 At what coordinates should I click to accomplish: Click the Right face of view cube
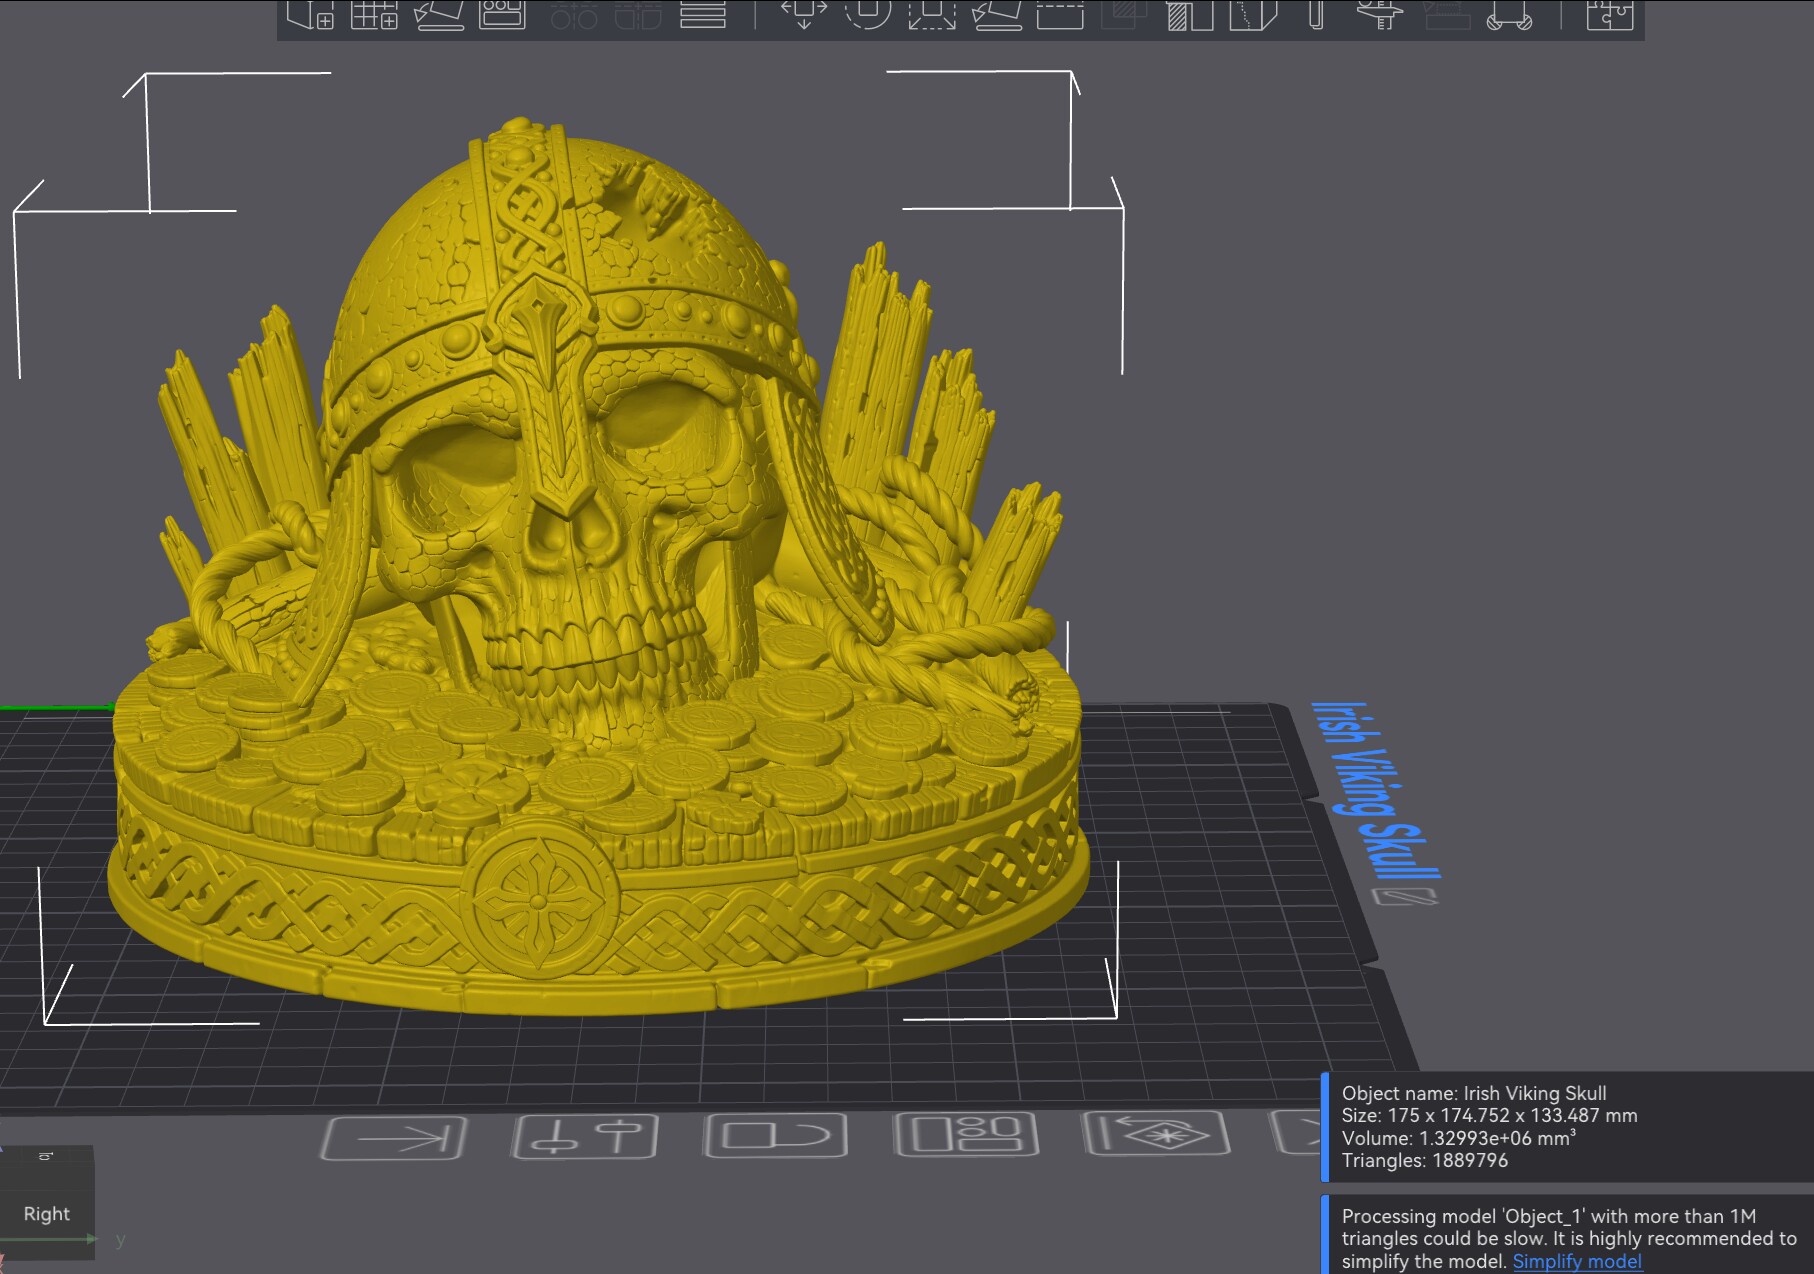[47, 1213]
